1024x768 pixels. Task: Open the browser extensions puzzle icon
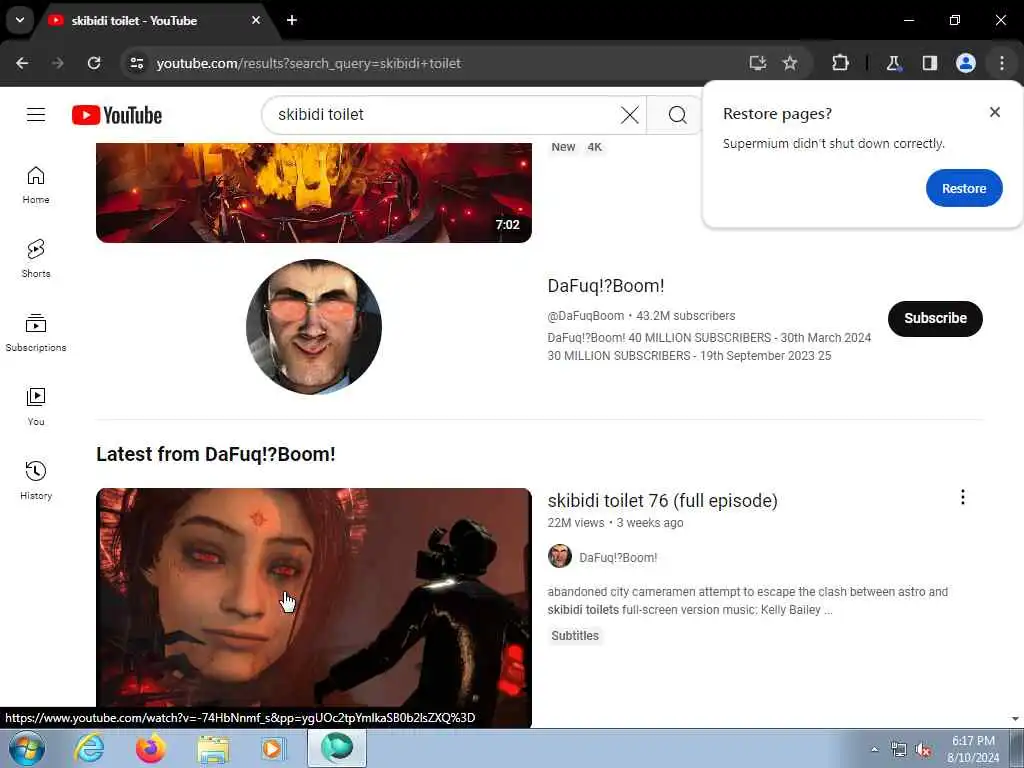click(x=840, y=63)
